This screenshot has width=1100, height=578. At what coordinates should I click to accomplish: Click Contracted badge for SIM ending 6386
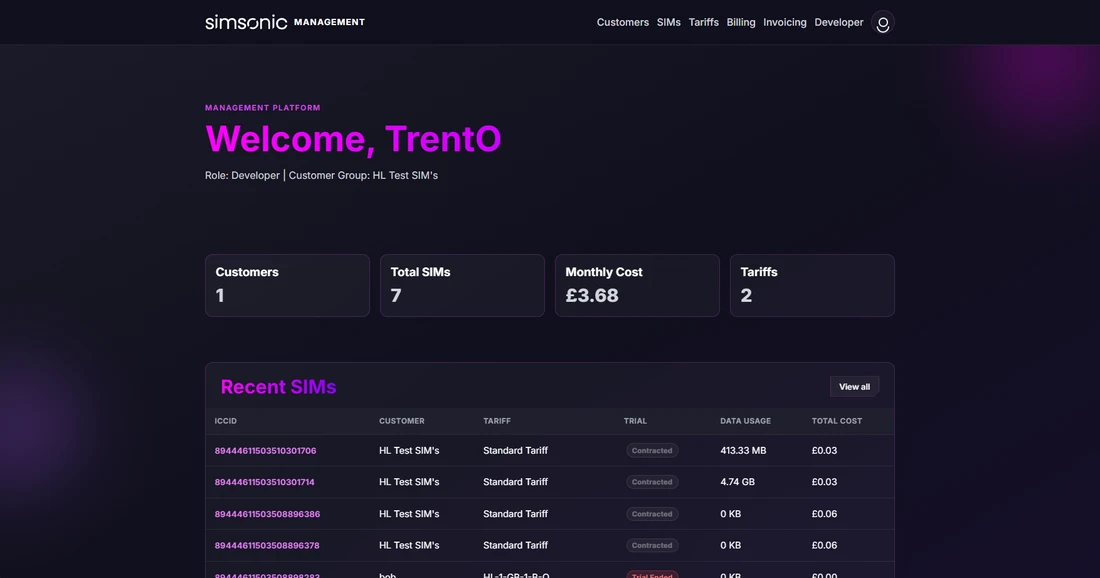(652, 513)
